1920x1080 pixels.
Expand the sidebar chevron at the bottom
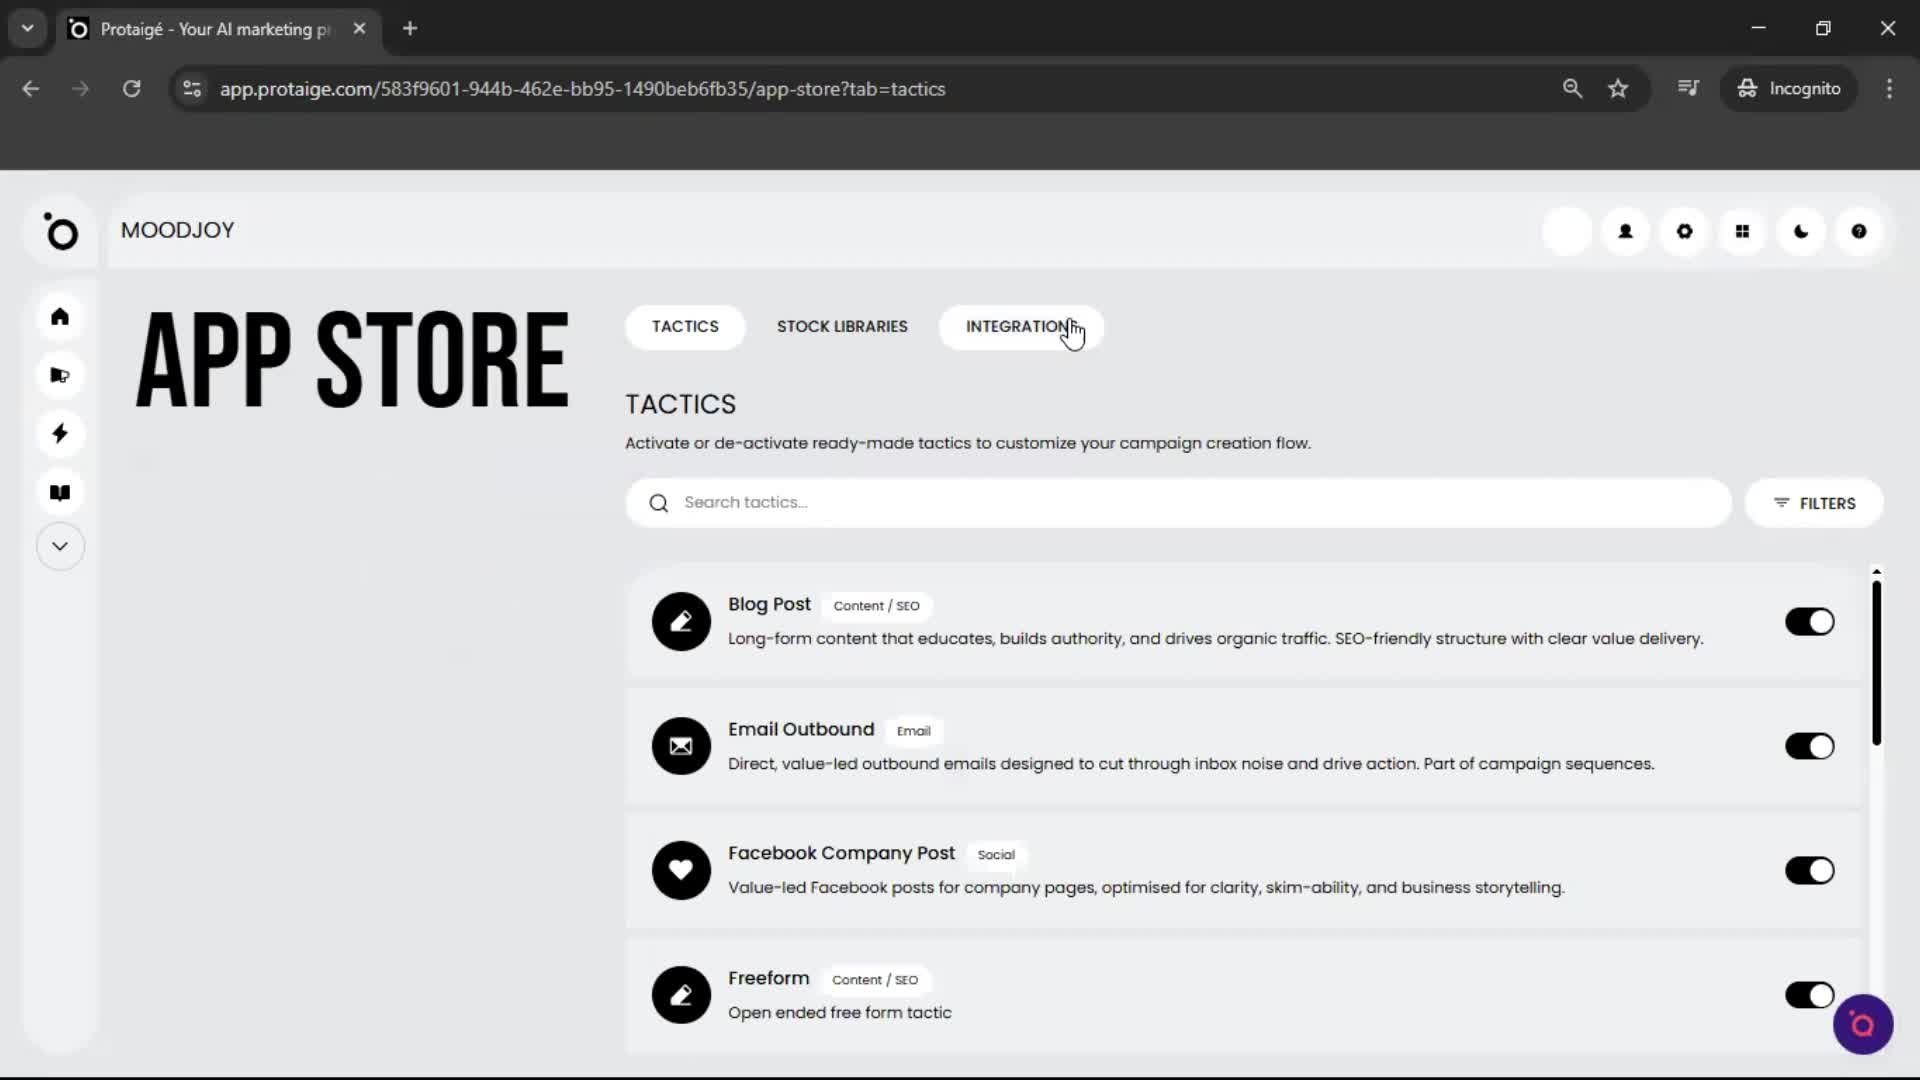click(60, 545)
